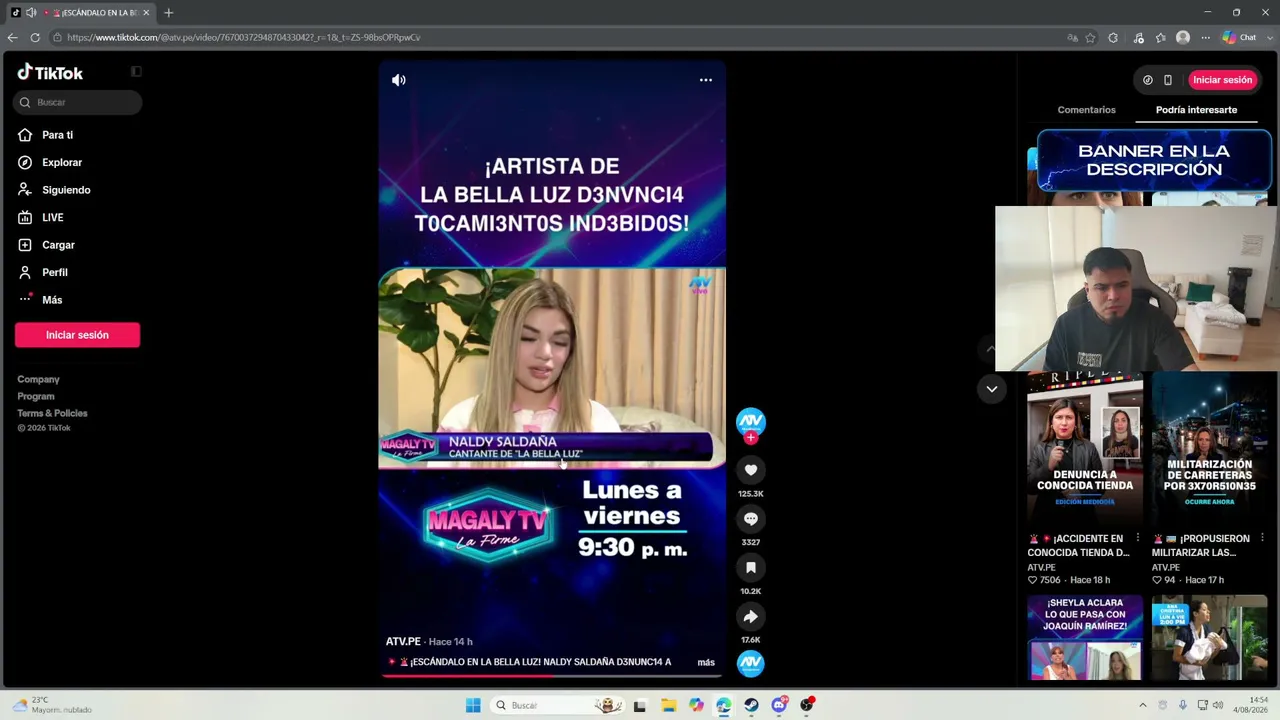The width and height of the screenshot is (1280, 720).
Task: Open the Company footer link
Action: pos(38,379)
